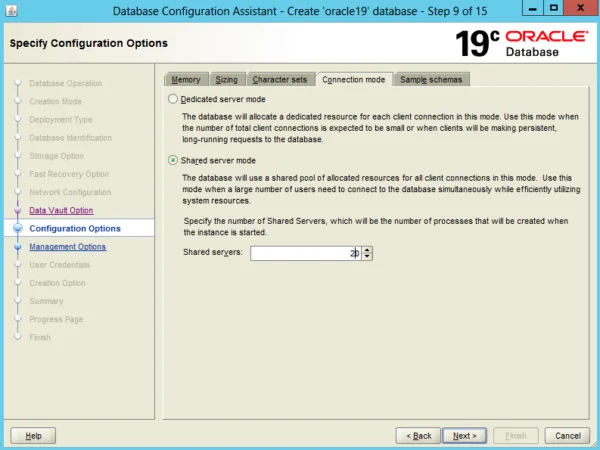Click the 'Network Configuration' step text
600x450 pixels.
70,192
